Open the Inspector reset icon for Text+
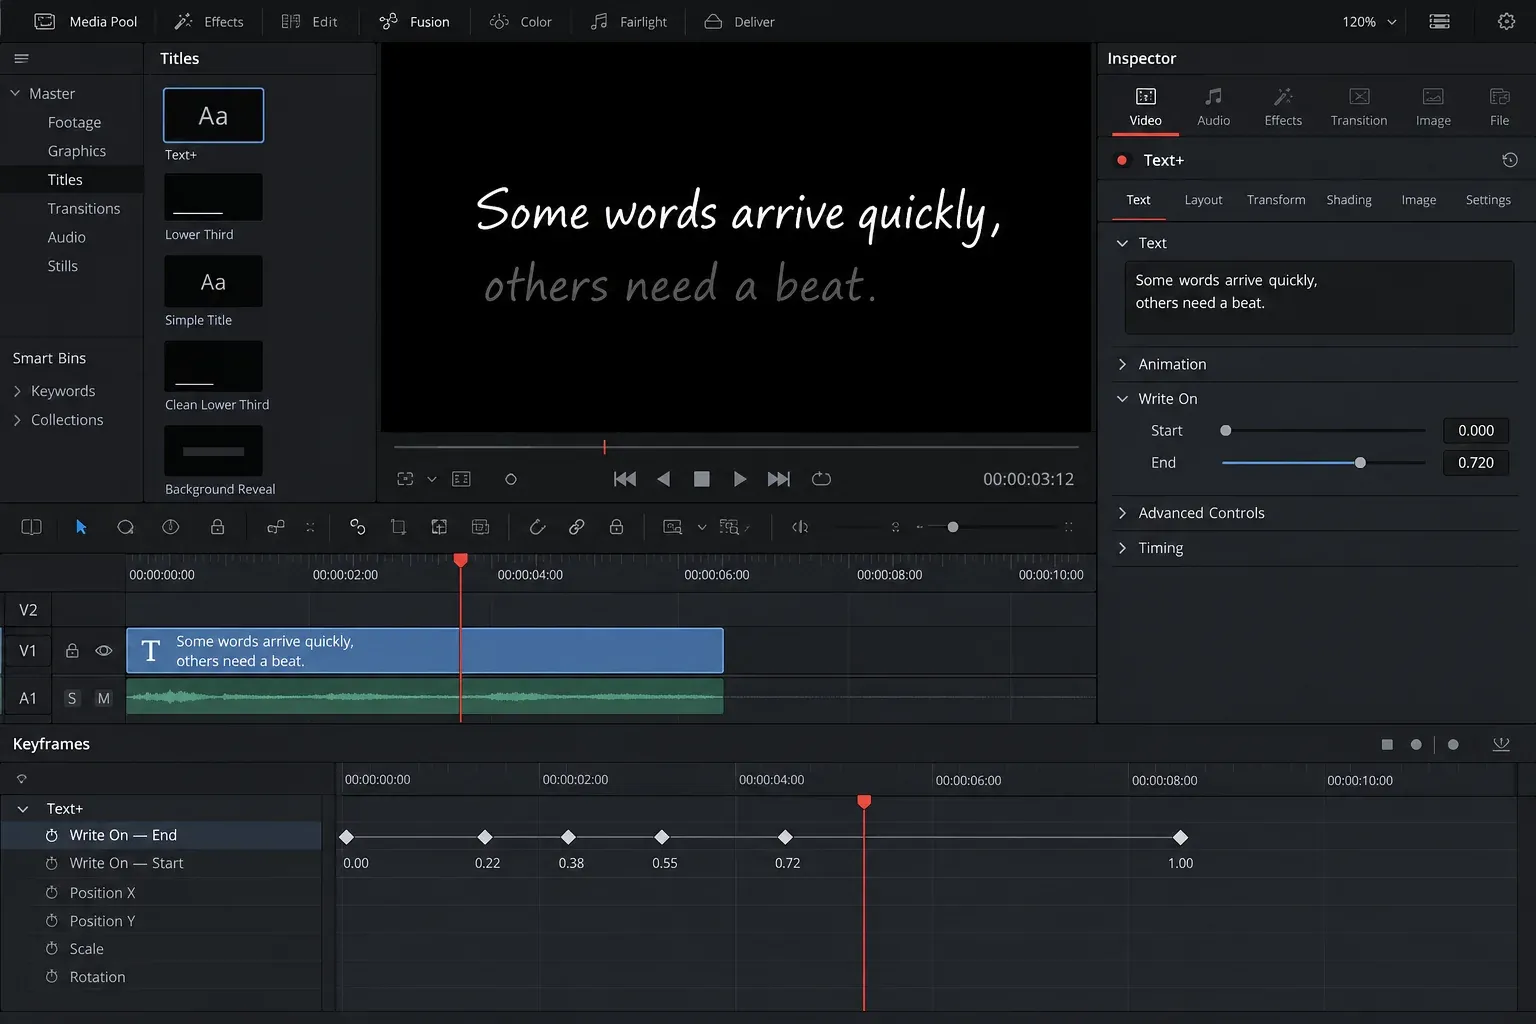The height and width of the screenshot is (1024, 1536). 1510,160
